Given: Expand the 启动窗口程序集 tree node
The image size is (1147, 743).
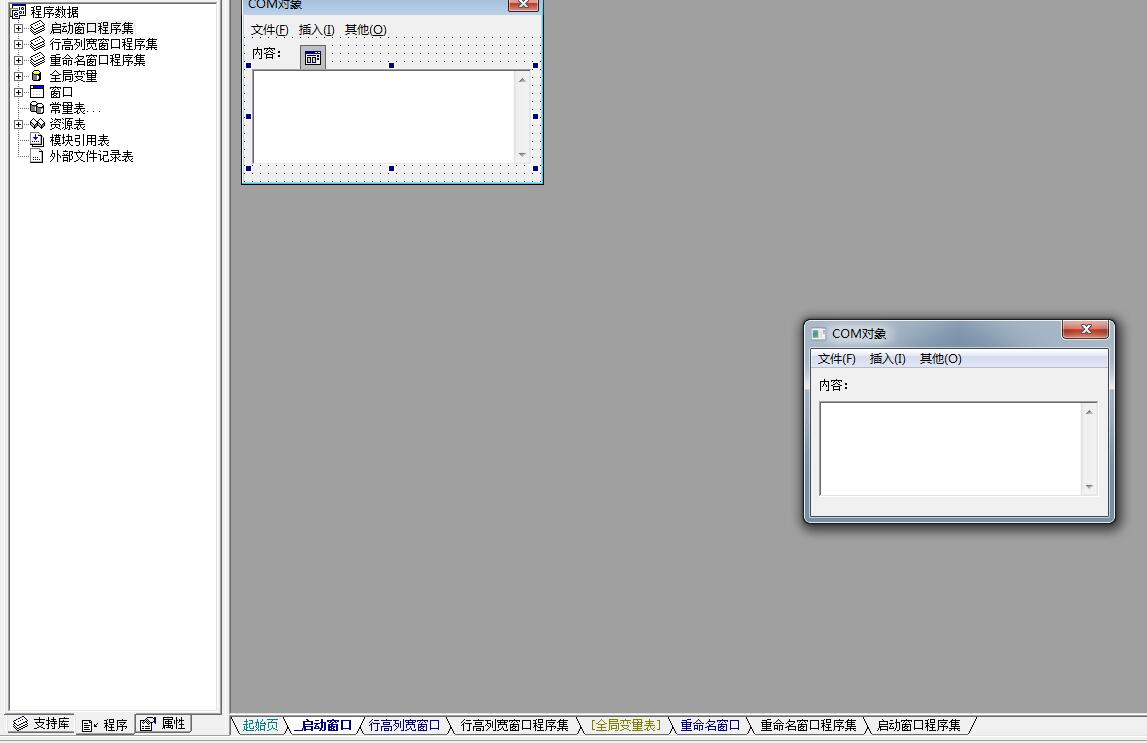Looking at the screenshot, I should [x=18, y=28].
